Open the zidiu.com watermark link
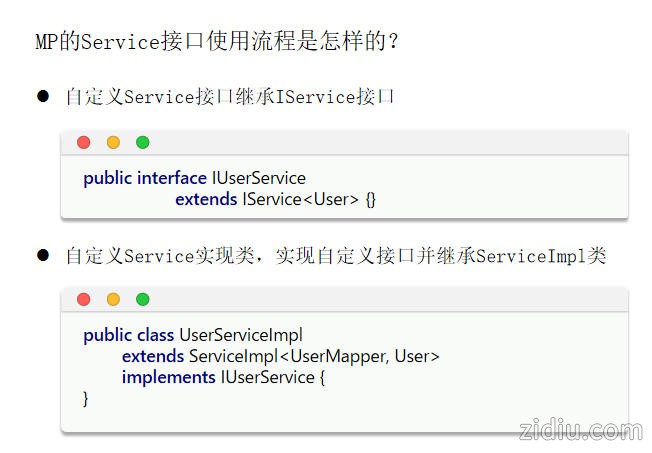The image size is (652, 453). pos(581,430)
